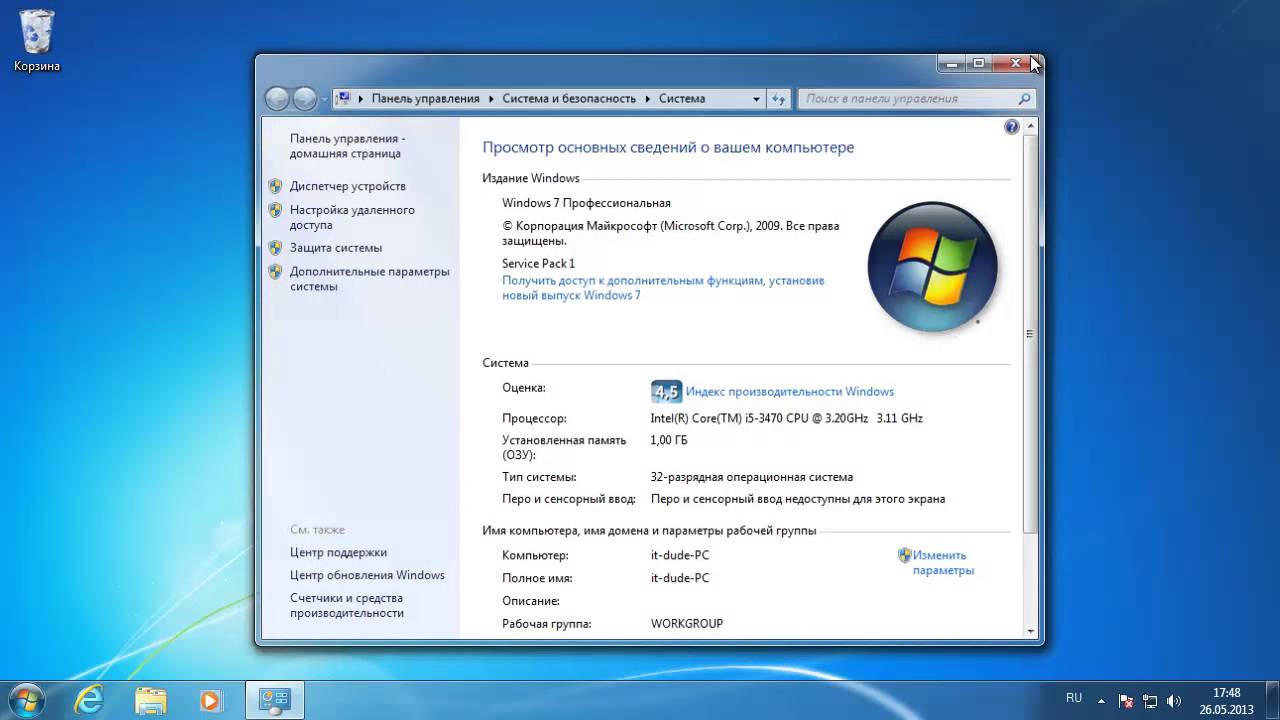This screenshot has width=1280, height=720.
Task: Click the 4,5 performance score badge
Action: tap(665, 391)
